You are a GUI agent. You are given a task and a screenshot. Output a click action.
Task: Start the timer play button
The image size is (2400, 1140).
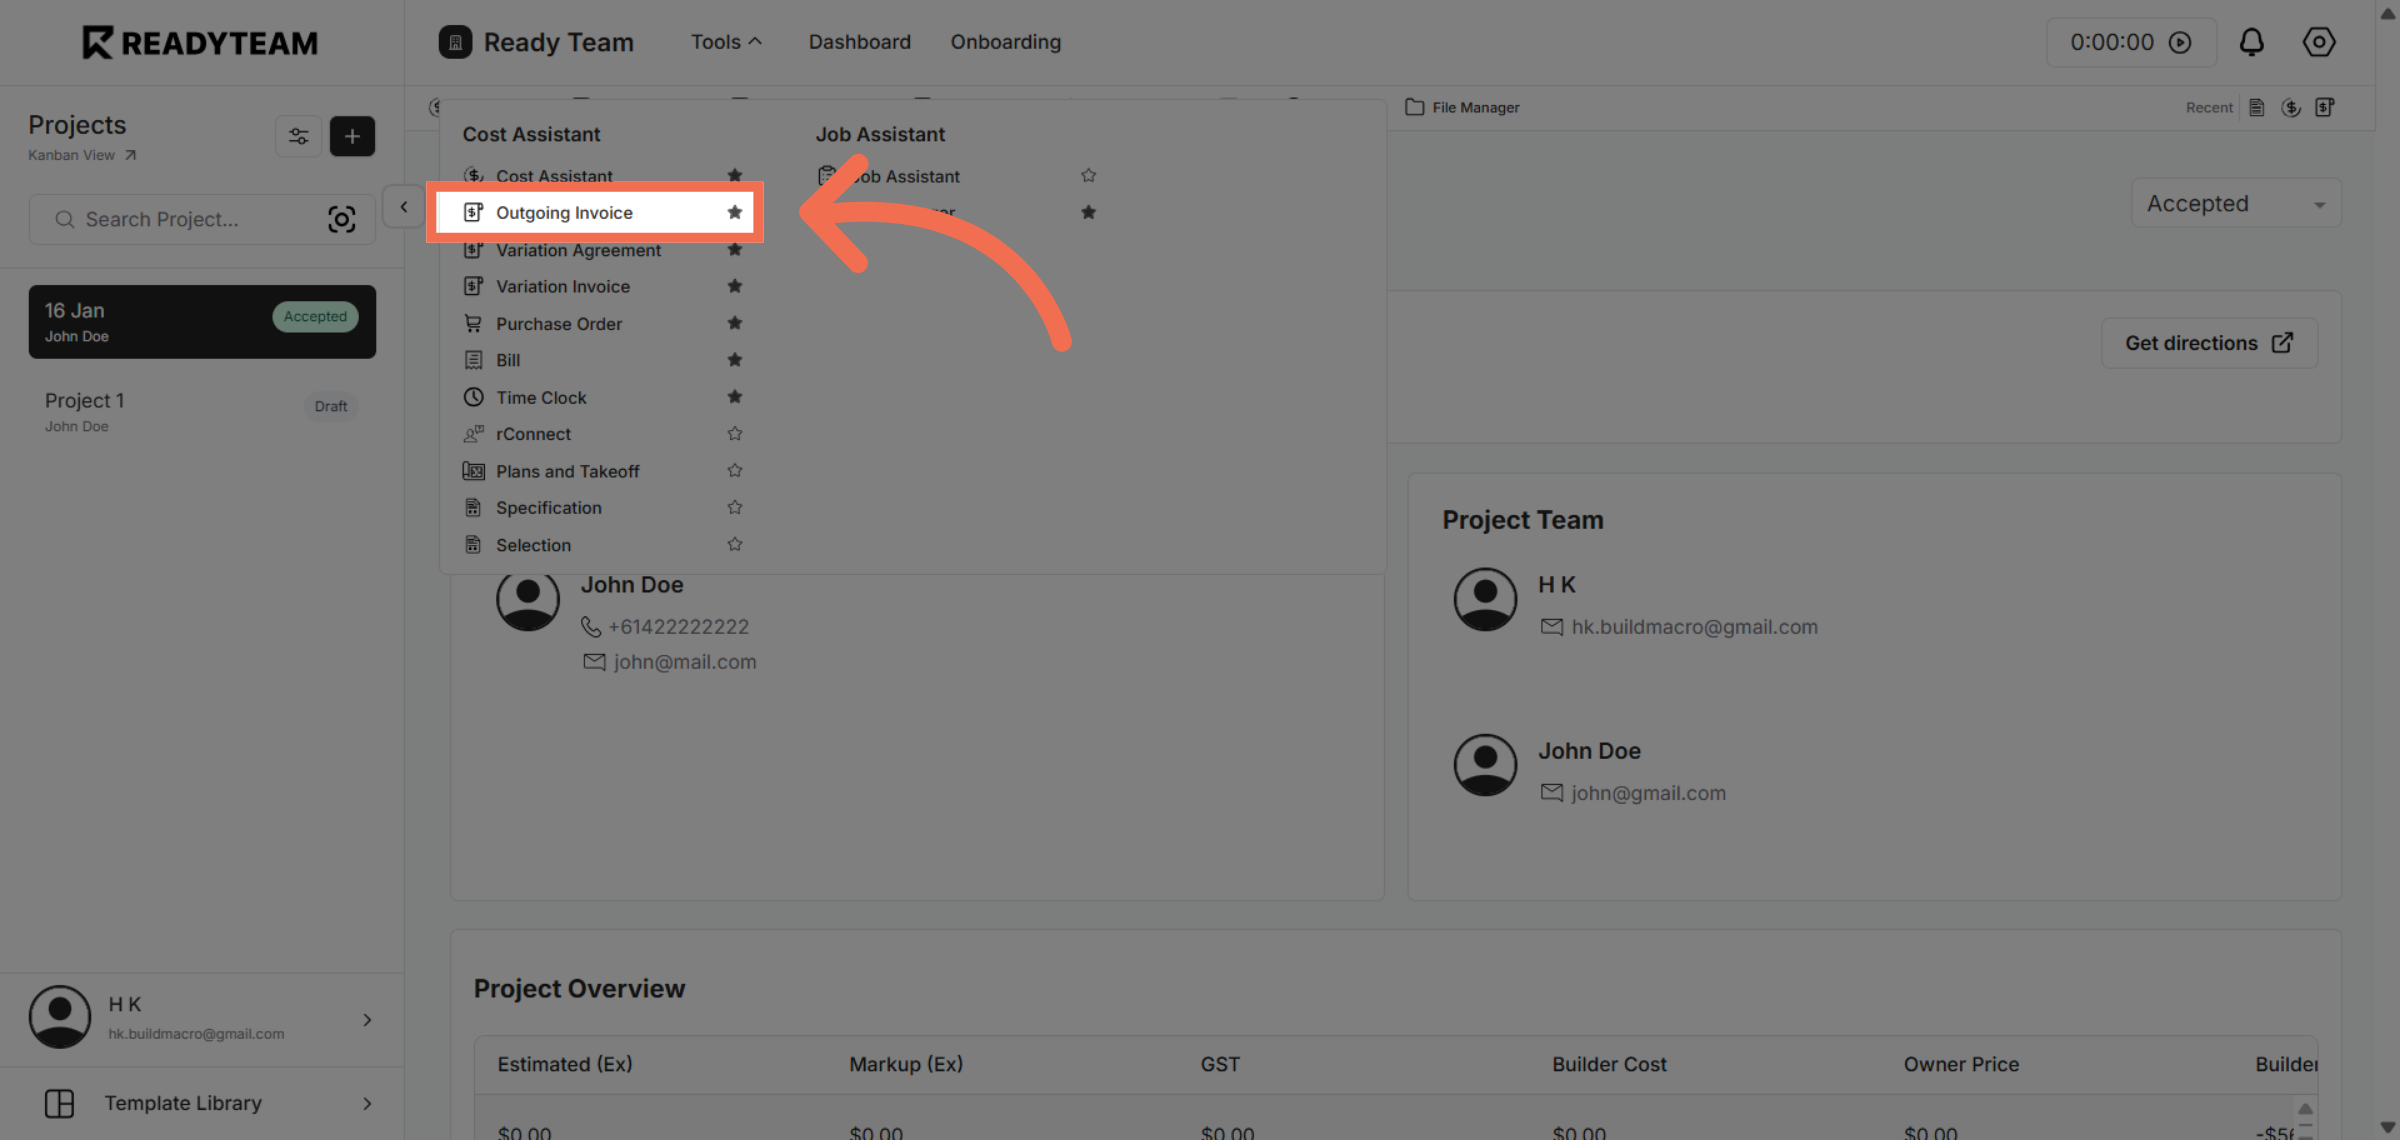click(2180, 42)
